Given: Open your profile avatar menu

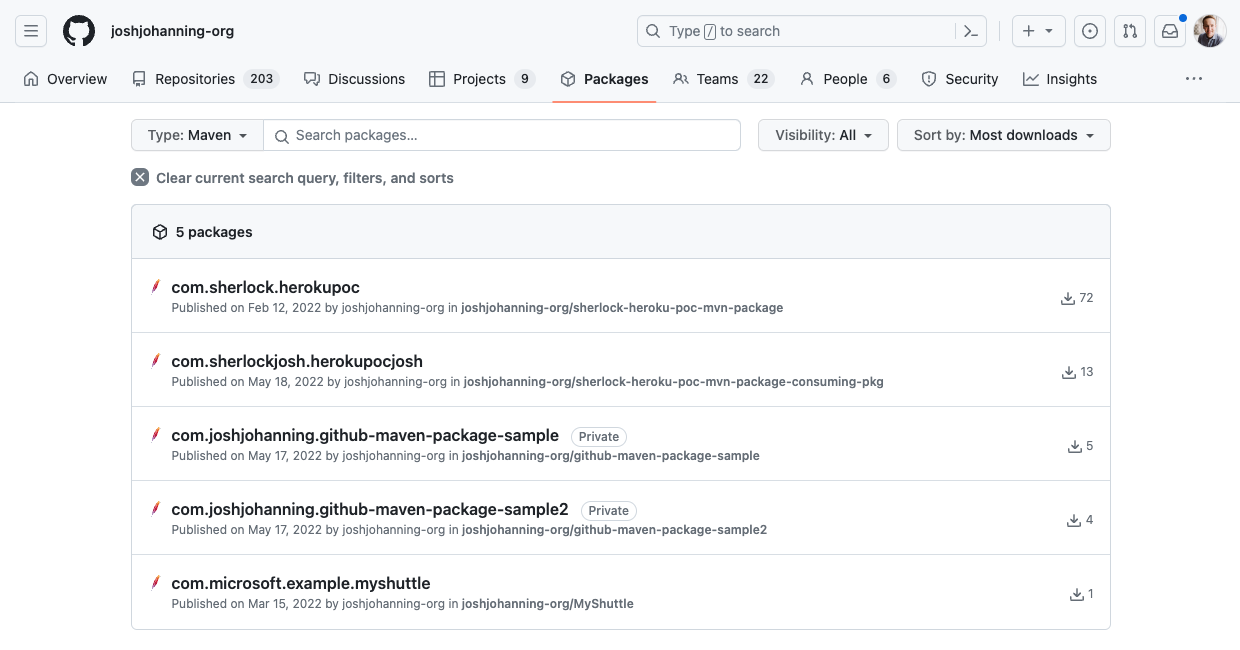Looking at the screenshot, I should tap(1209, 30).
